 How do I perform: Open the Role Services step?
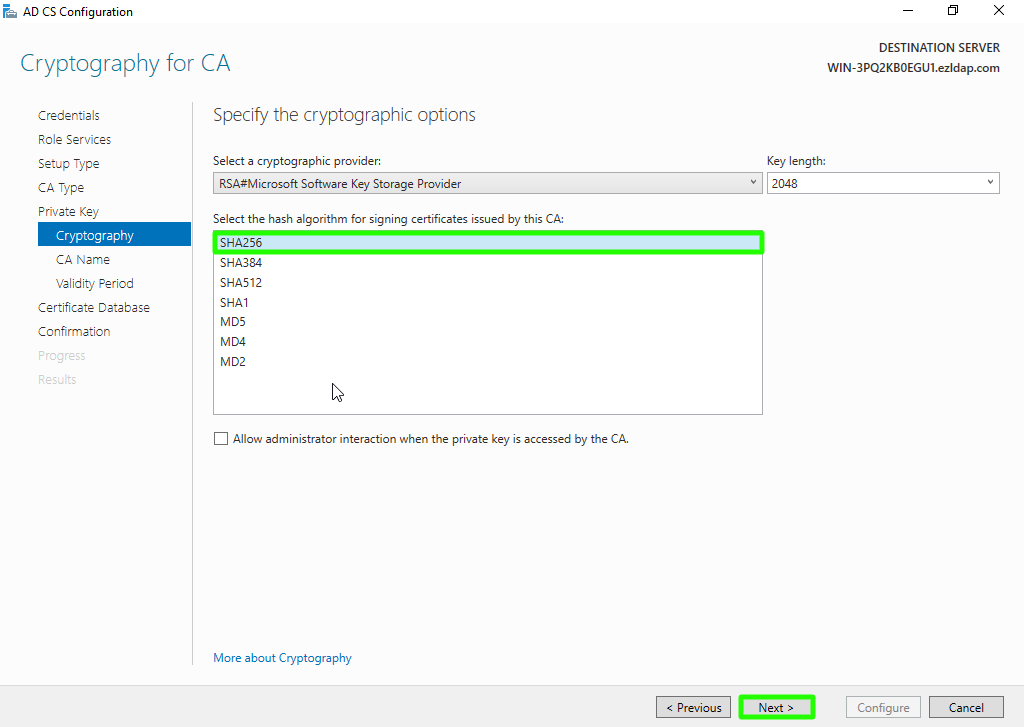pyautogui.click(x=75, y=140)
